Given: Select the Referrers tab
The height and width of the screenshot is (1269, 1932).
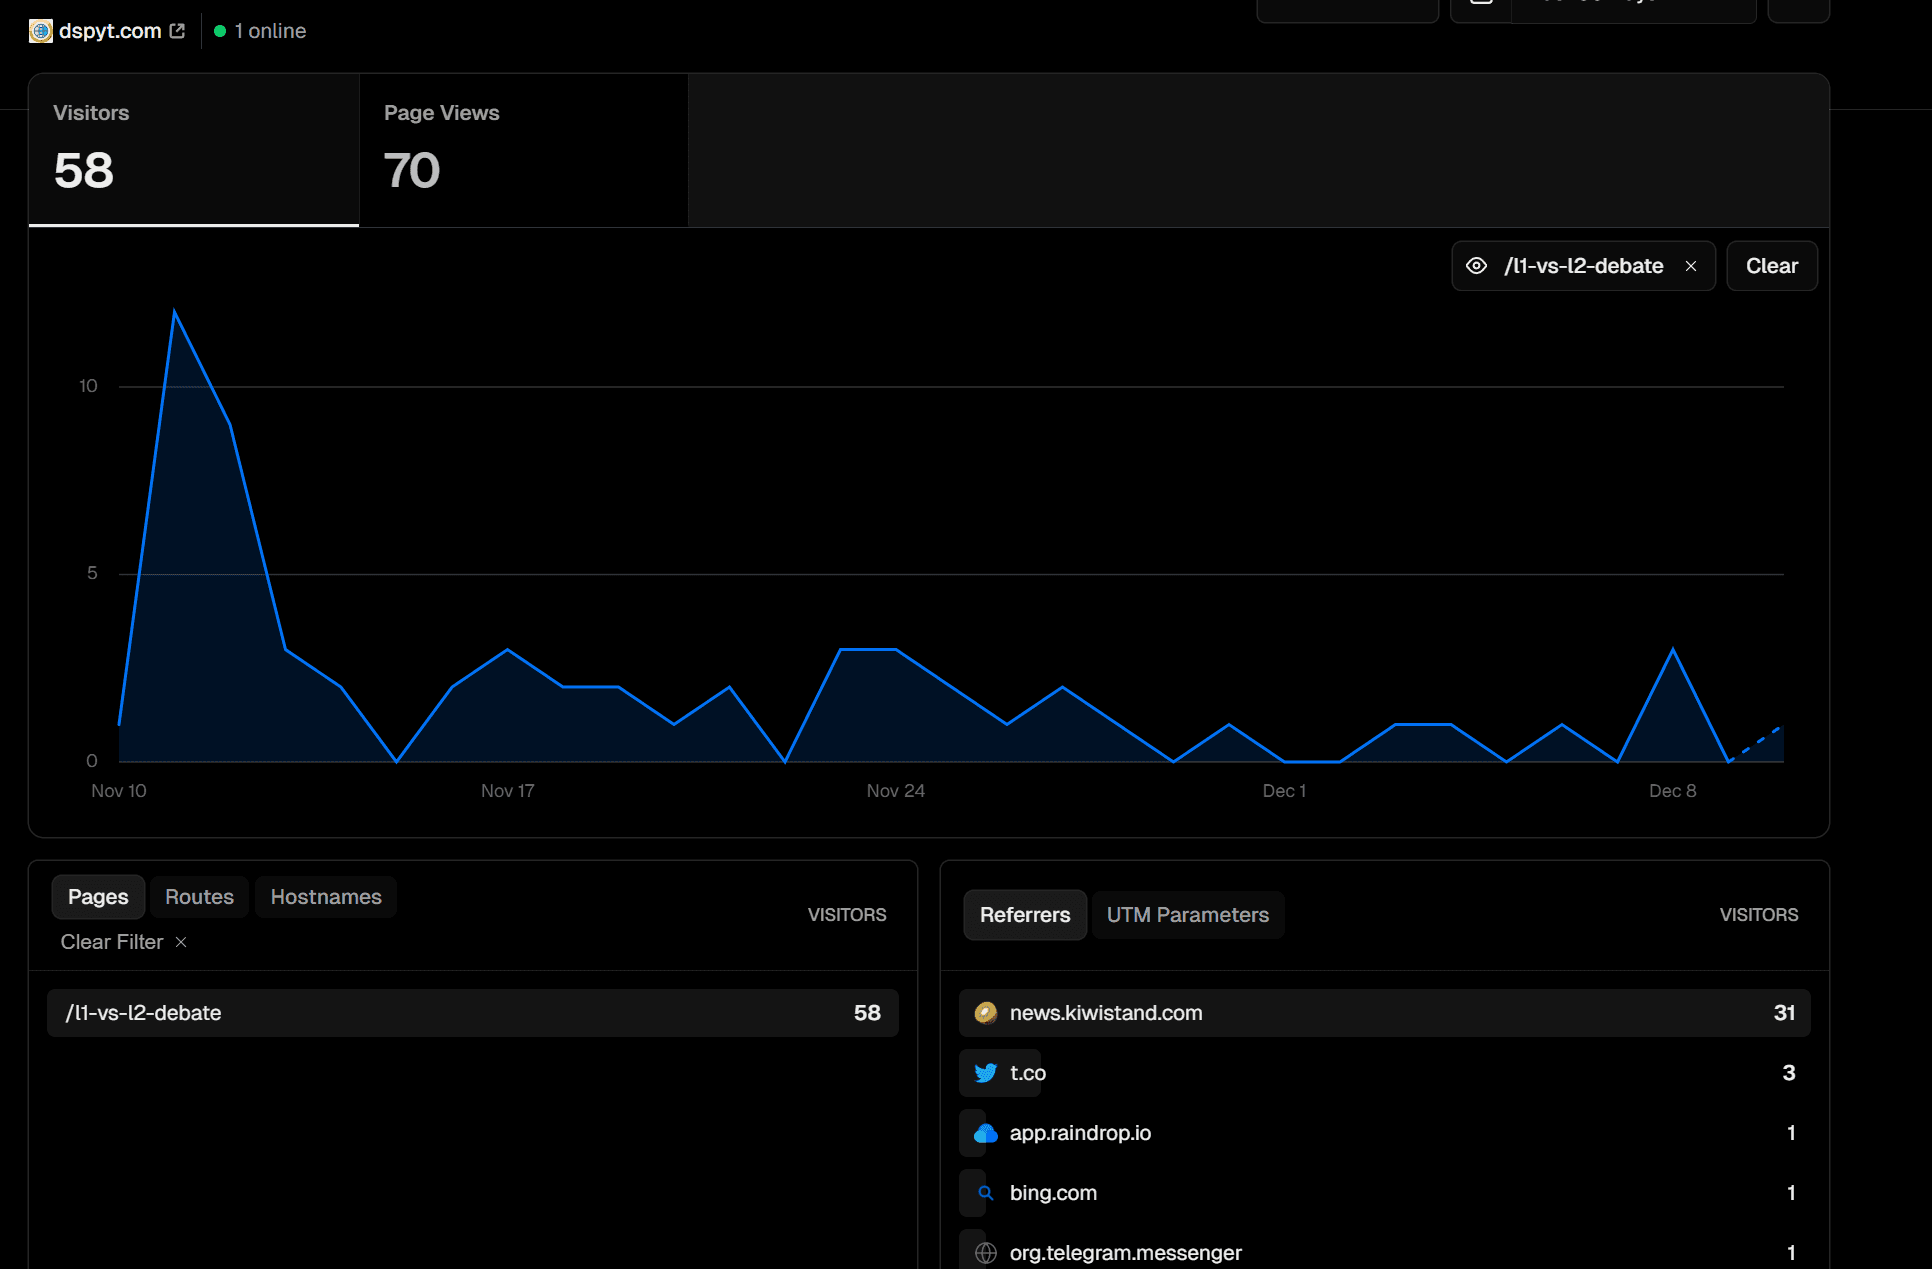Looking at the screenshot, I should [1024, 915].
